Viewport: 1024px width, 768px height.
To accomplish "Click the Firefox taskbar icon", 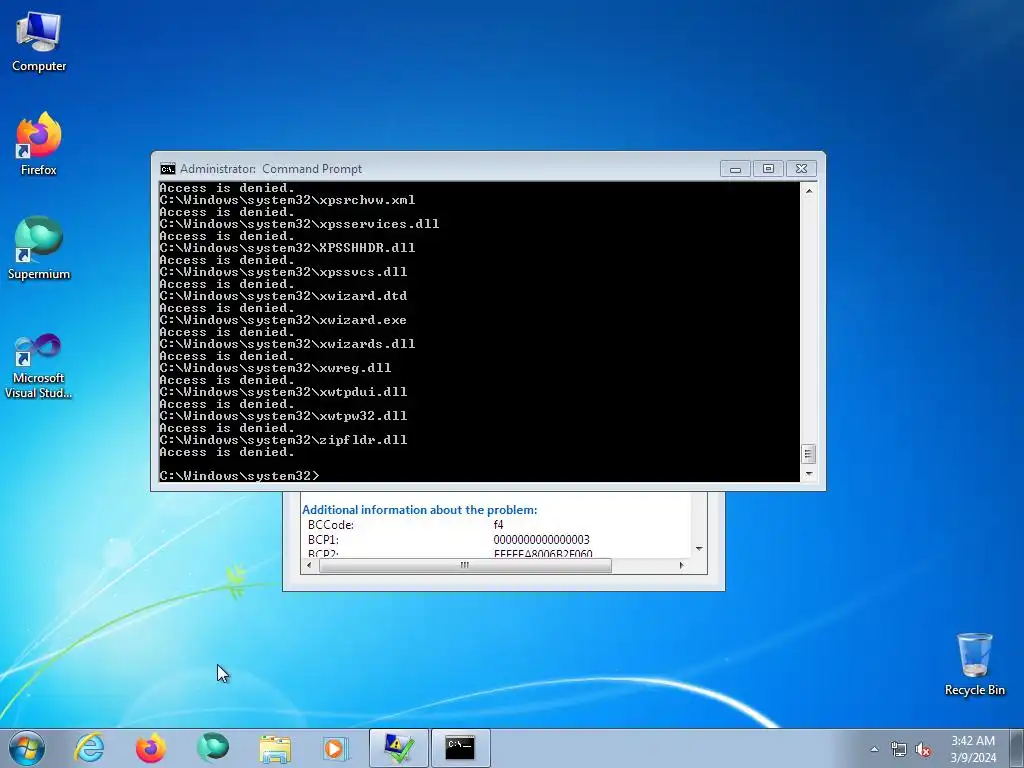I will pos(150,748).
